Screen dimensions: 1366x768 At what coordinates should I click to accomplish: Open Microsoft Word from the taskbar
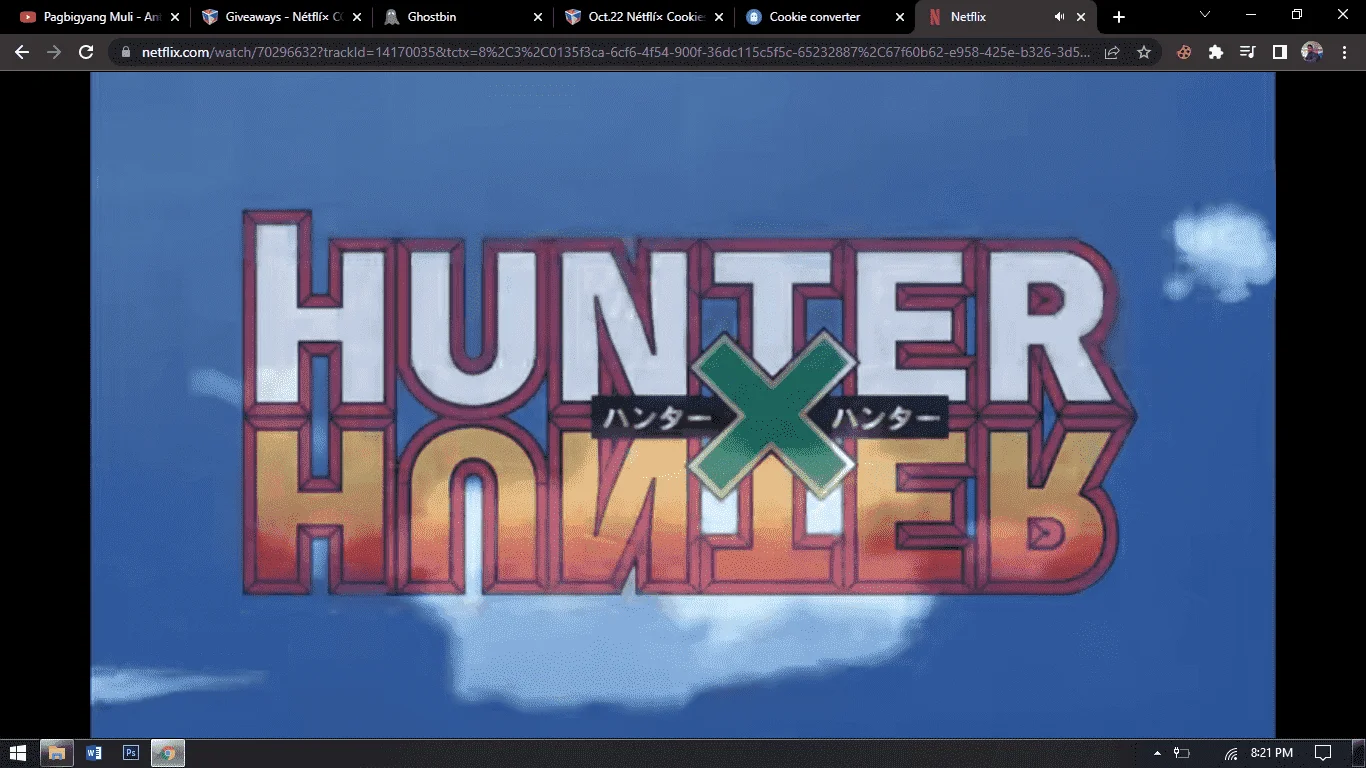(x=94, y=753)
